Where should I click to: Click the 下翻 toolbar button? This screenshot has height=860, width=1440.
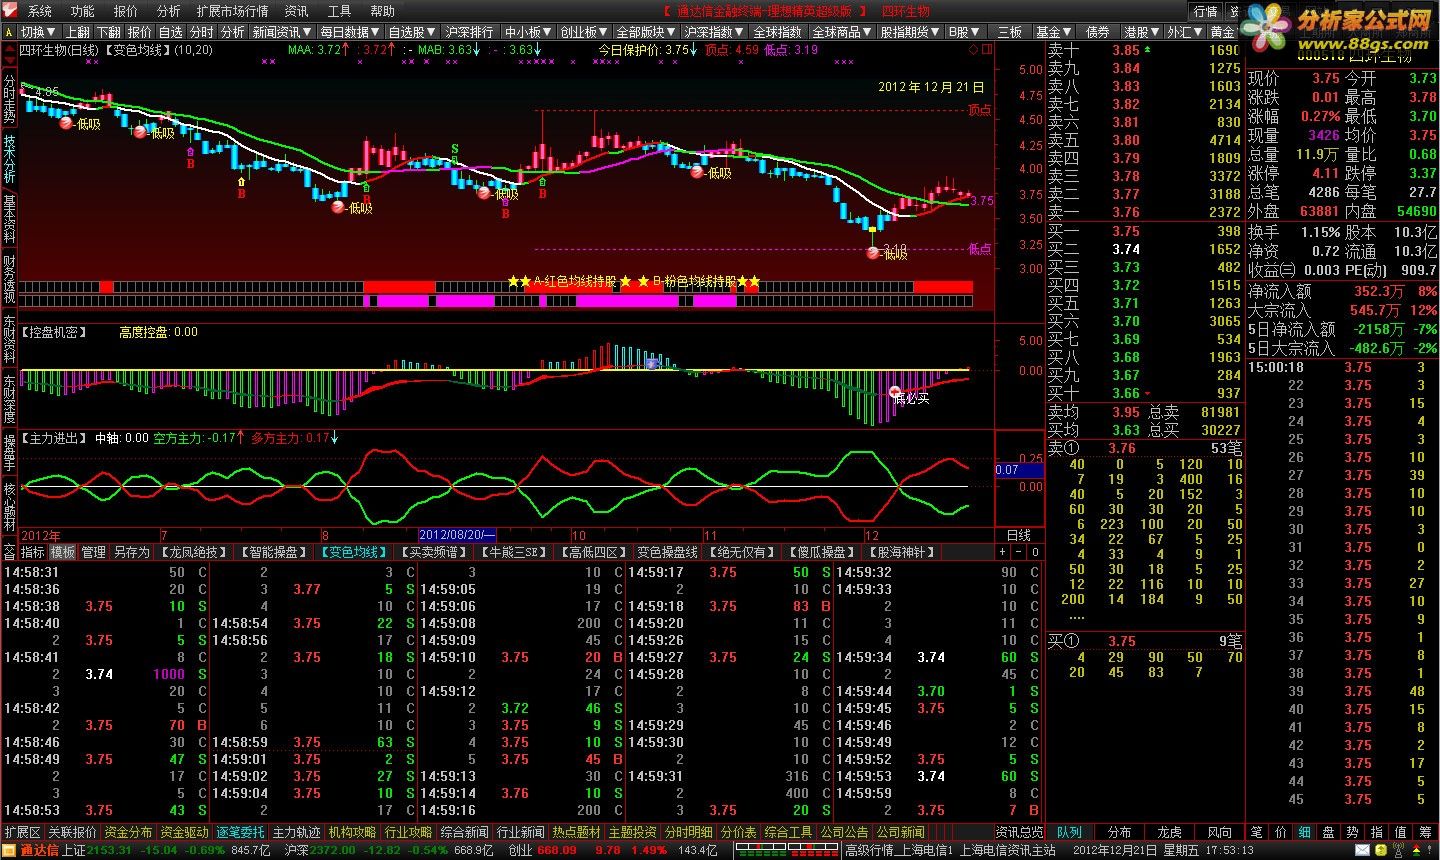[x=109, y=32]
